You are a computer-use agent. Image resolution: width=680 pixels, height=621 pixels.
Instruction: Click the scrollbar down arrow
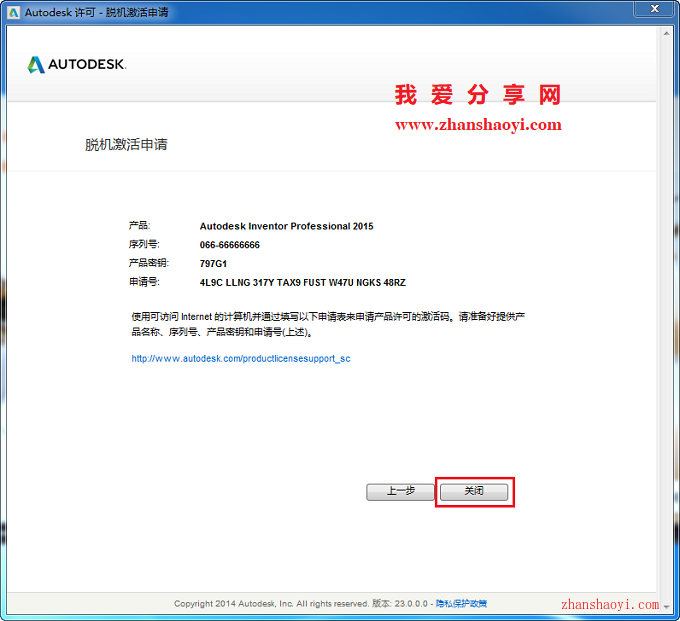(x=666, y=607)
